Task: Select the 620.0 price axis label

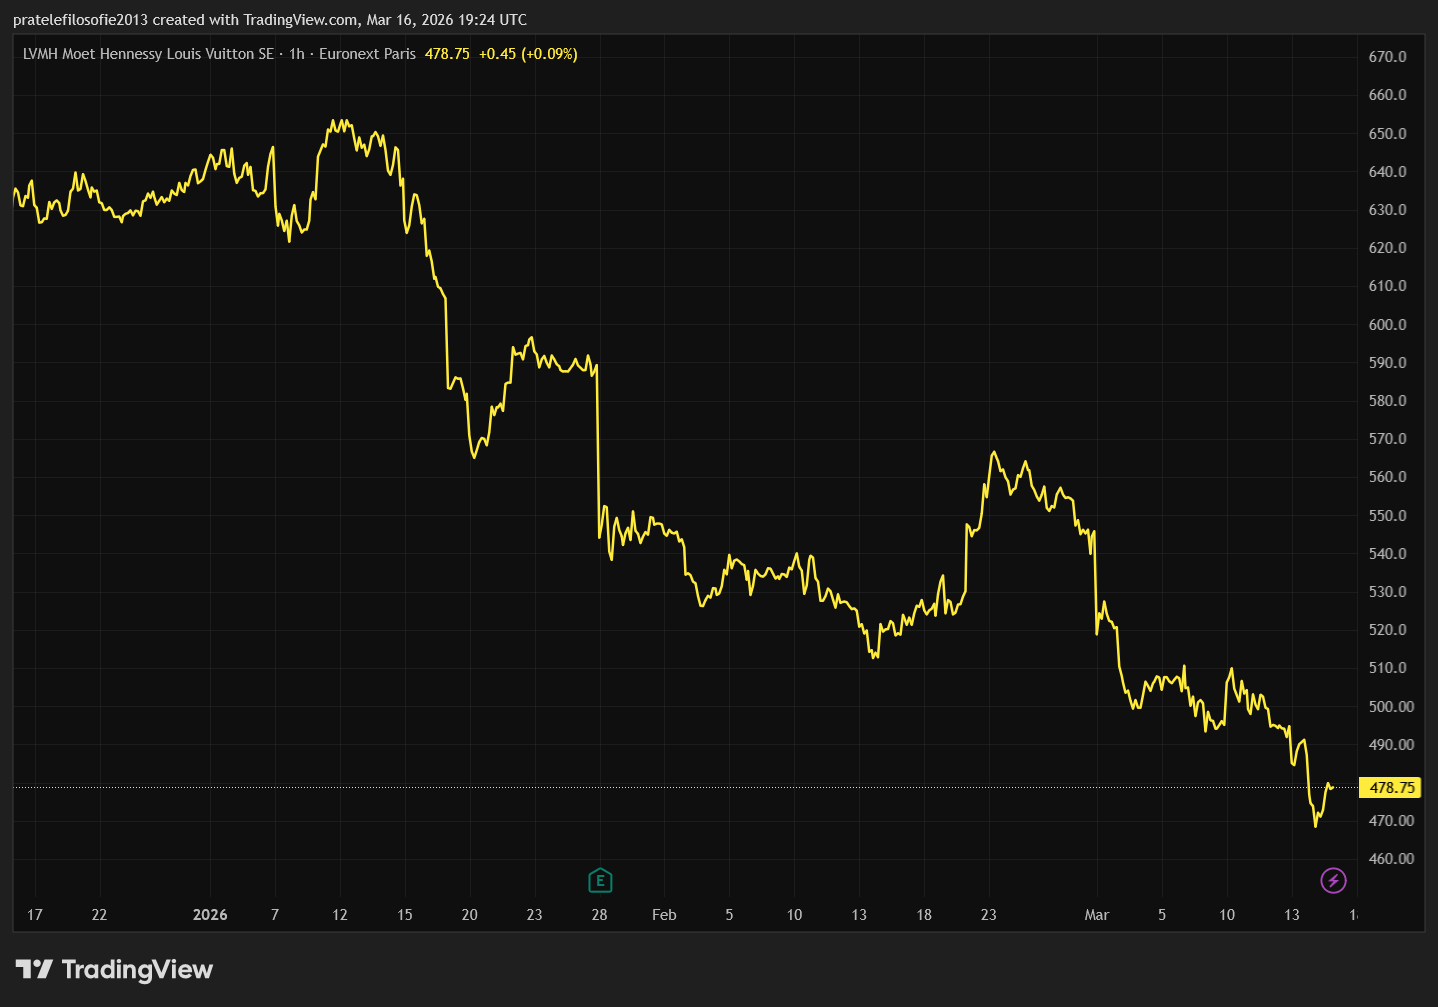Action: [1387, 248]
